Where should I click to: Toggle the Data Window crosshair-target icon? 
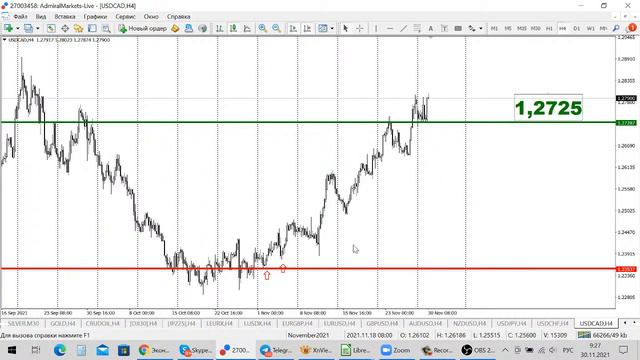point(65,28)
